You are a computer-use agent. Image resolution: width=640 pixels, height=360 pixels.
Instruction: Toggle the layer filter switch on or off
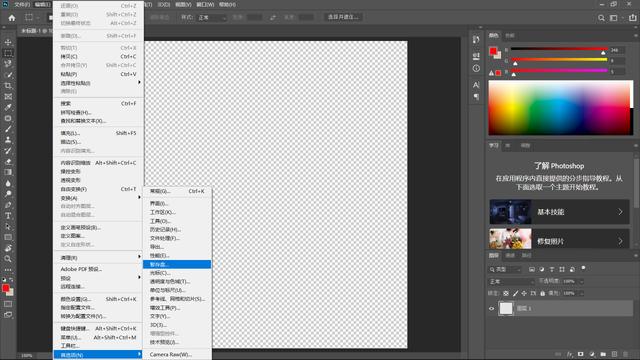click(x=583, y=268)
